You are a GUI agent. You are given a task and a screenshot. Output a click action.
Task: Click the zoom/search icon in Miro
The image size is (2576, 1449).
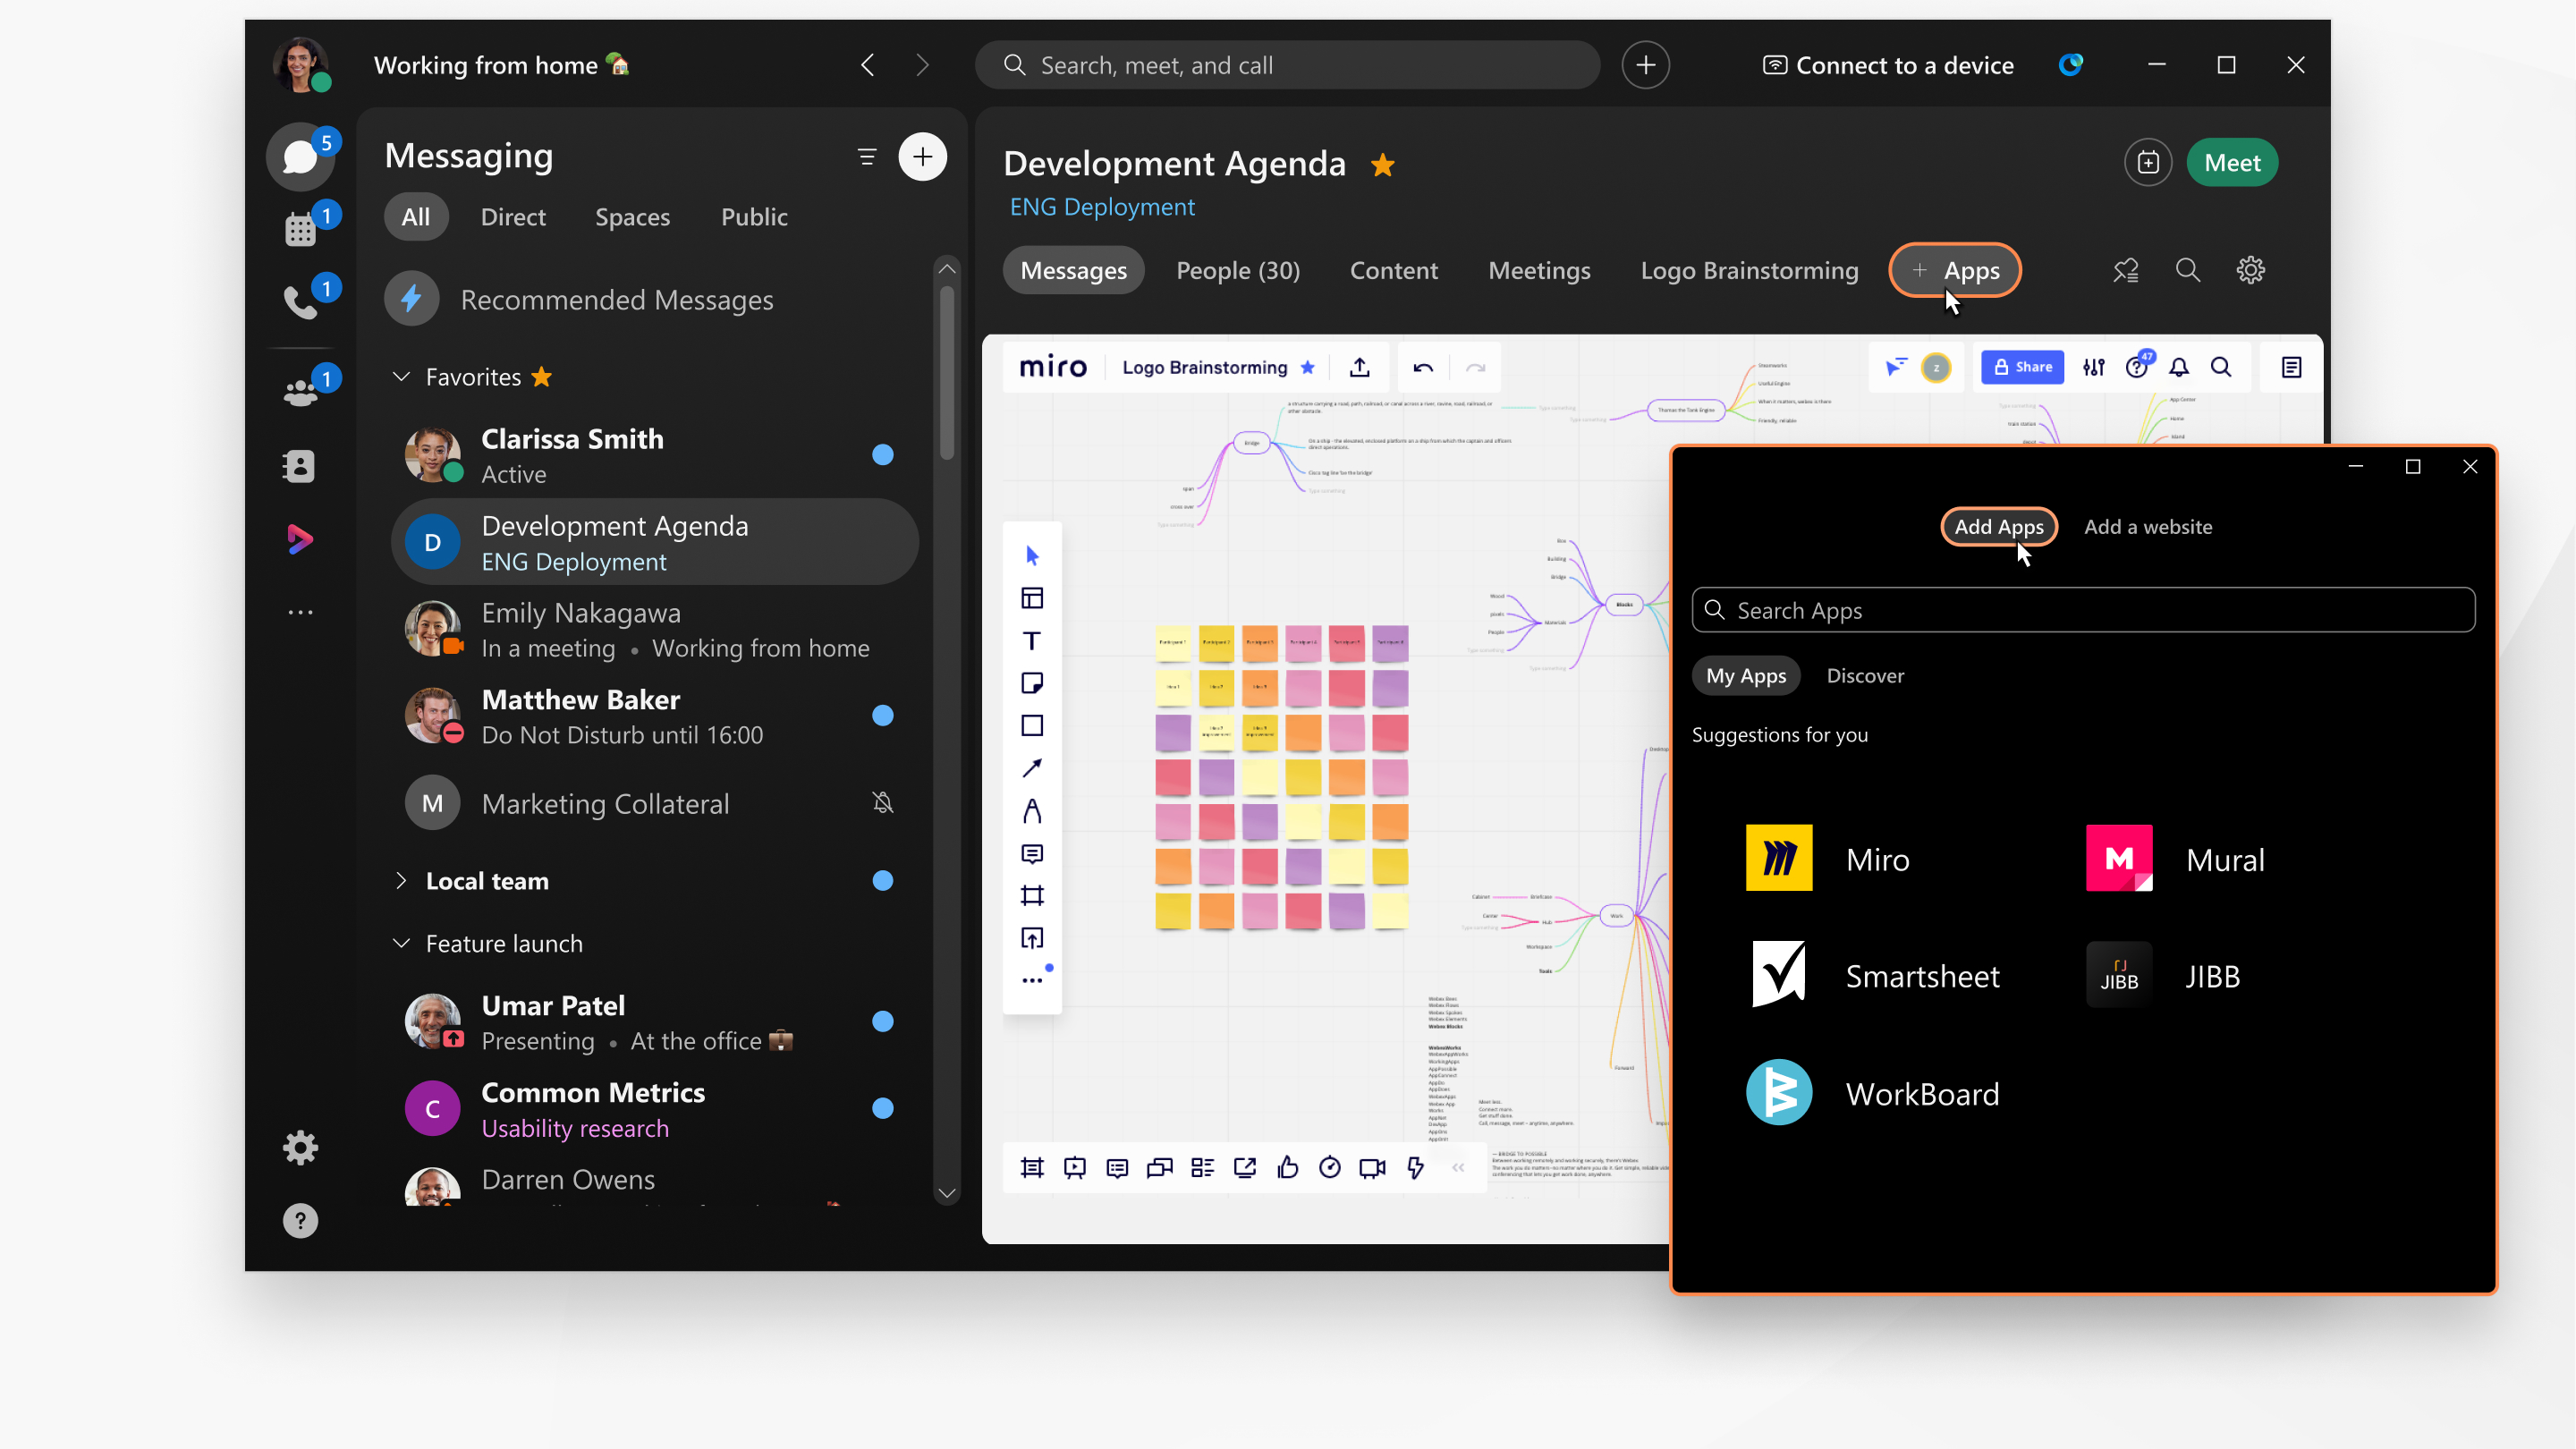pos(2222,366)
